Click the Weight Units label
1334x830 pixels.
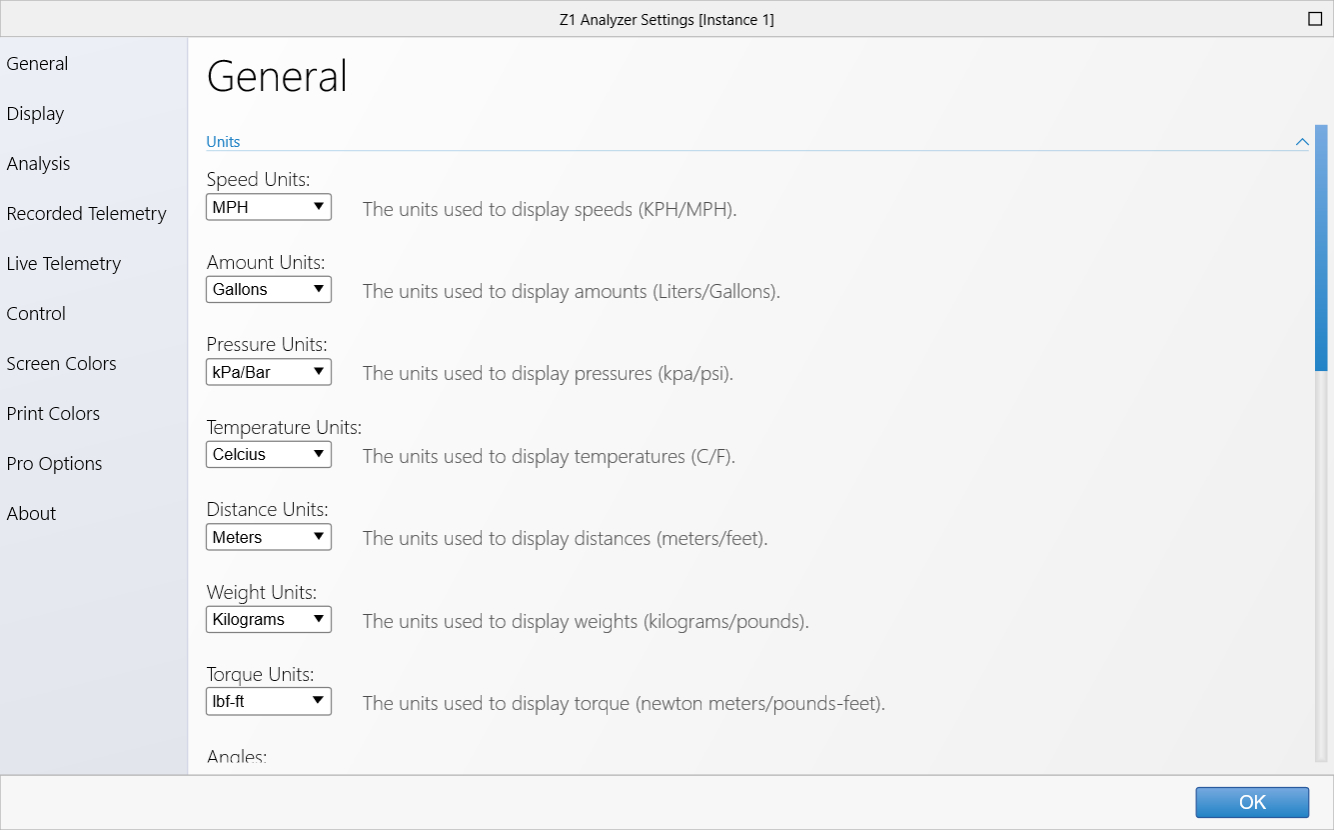point(262,593)
